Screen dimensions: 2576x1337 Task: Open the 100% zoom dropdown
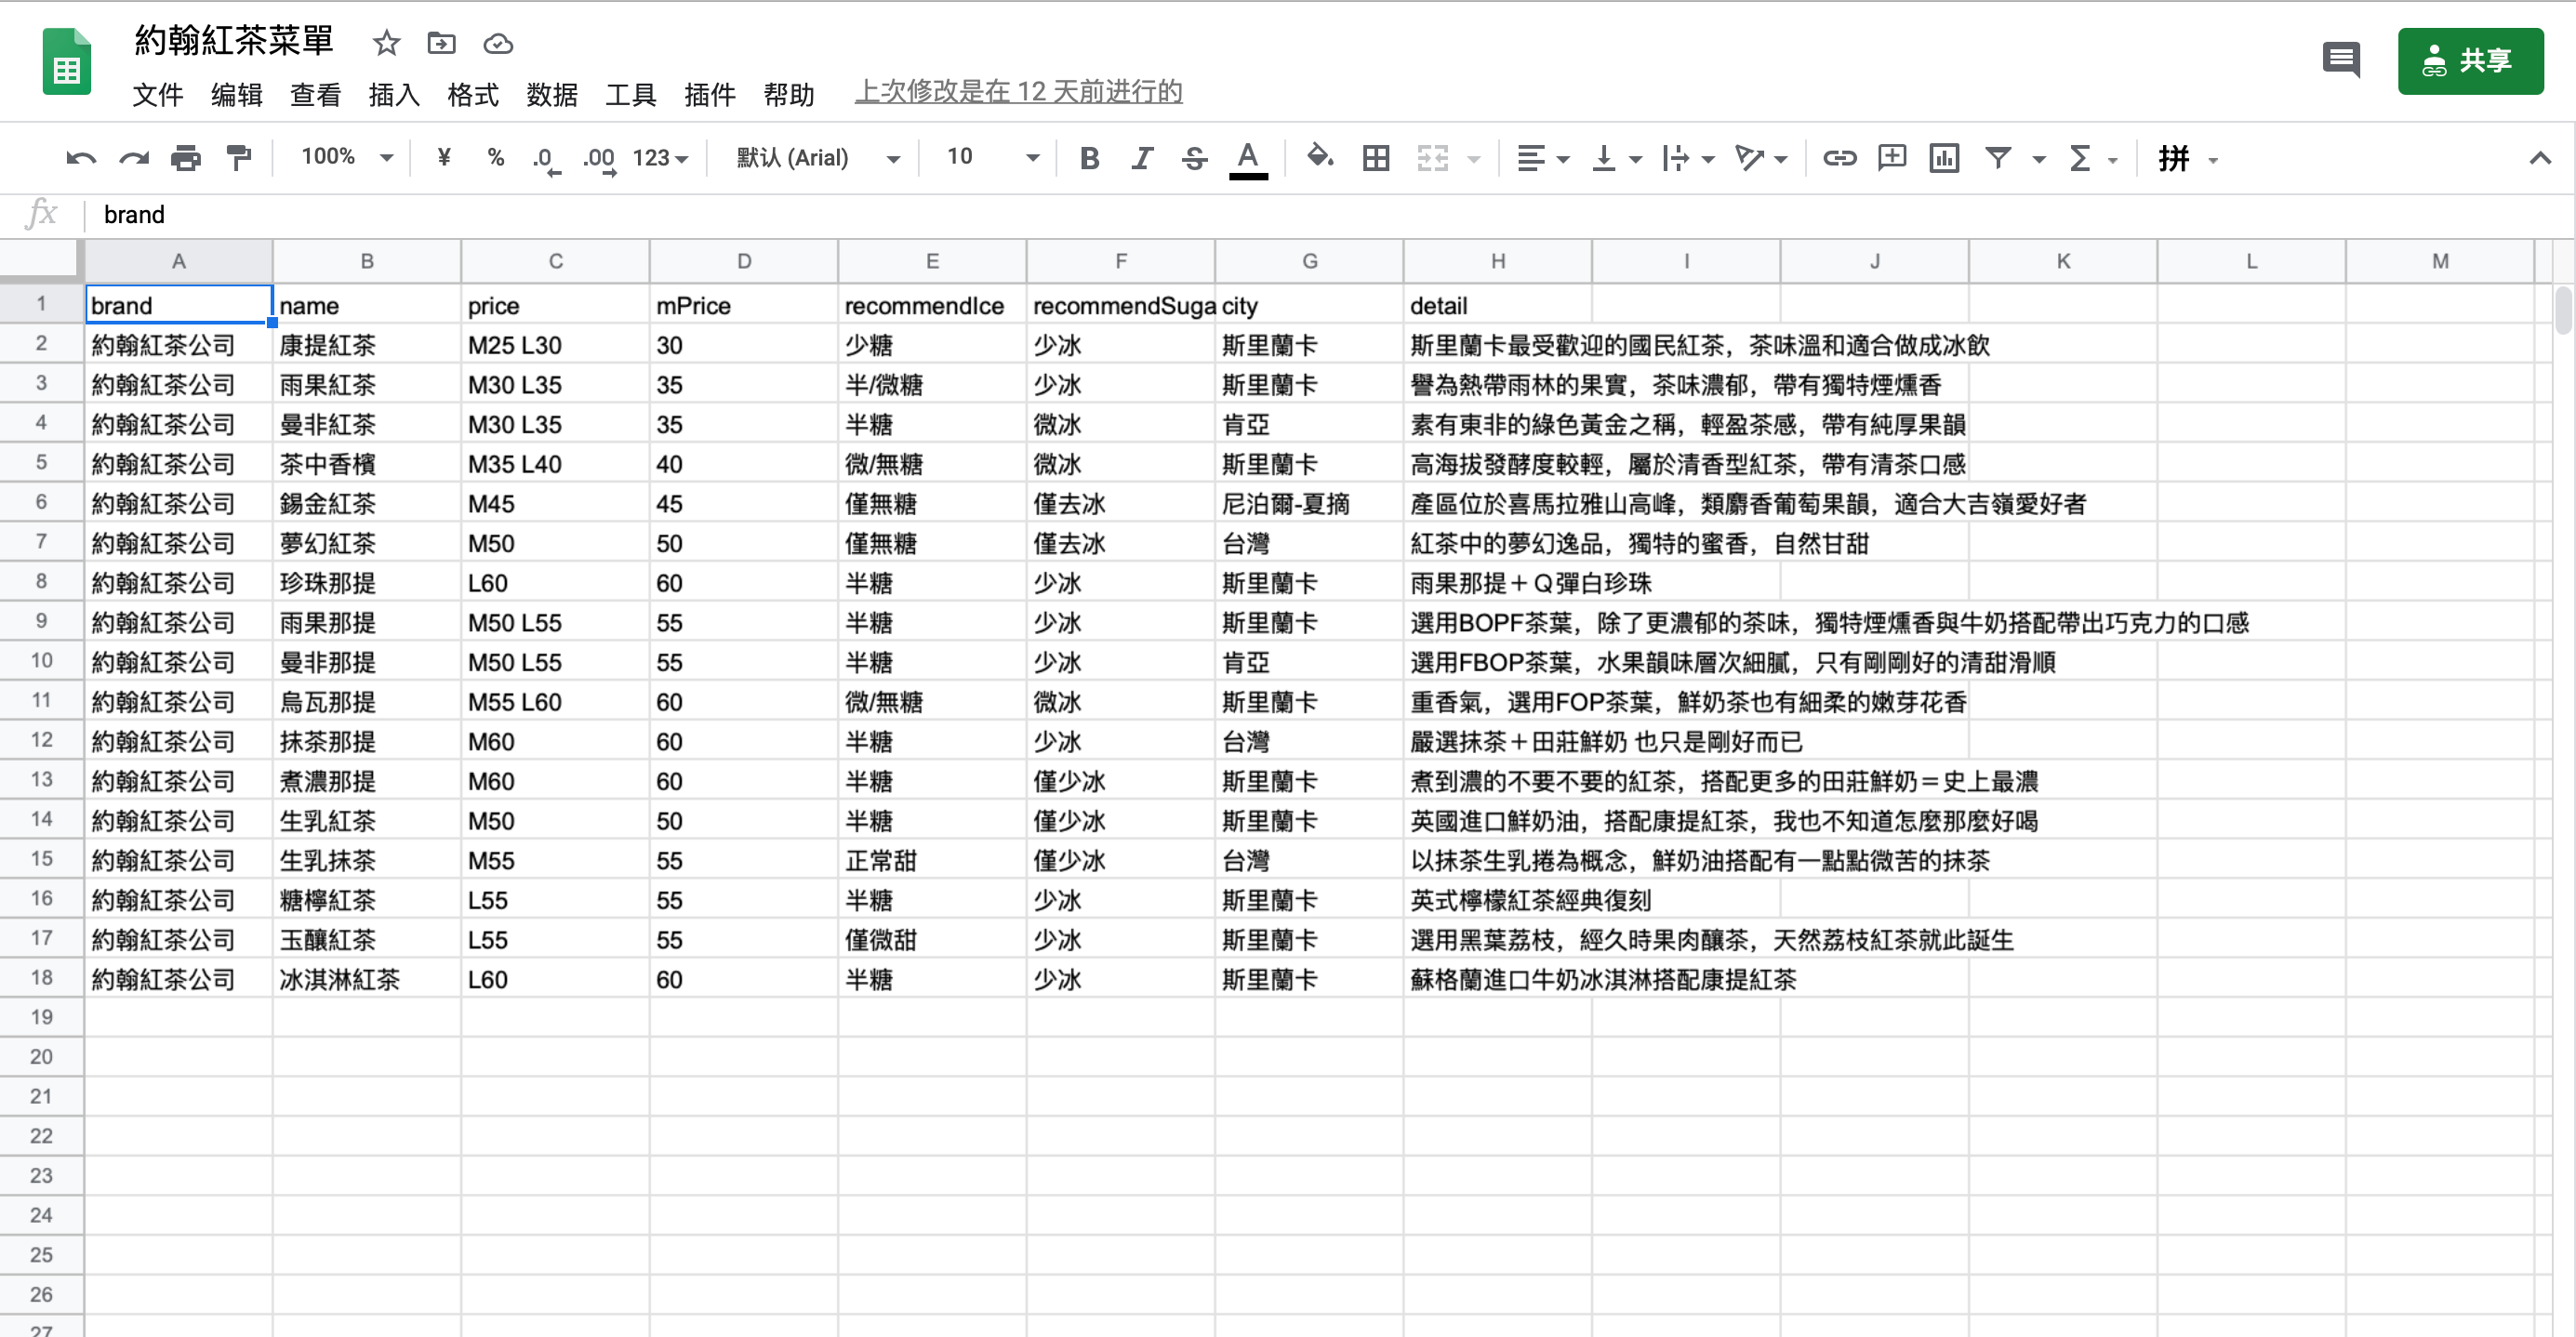347,157
